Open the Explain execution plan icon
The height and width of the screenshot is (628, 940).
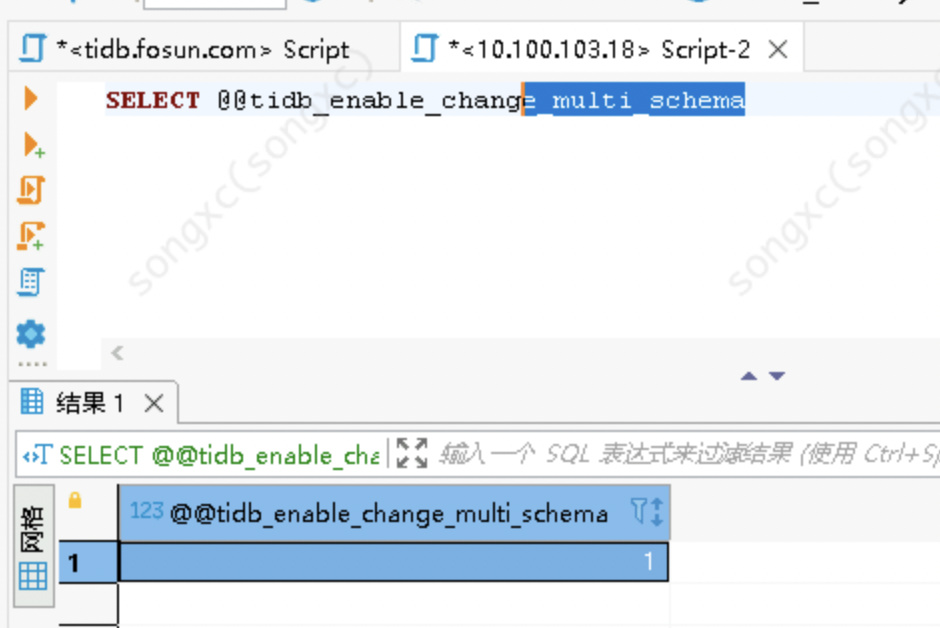[x=31, y=282]
